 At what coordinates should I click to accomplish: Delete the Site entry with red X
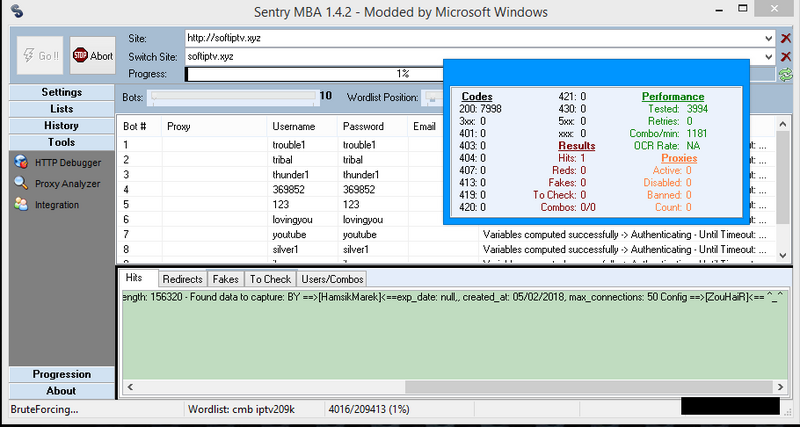click(x=786, y=38)
